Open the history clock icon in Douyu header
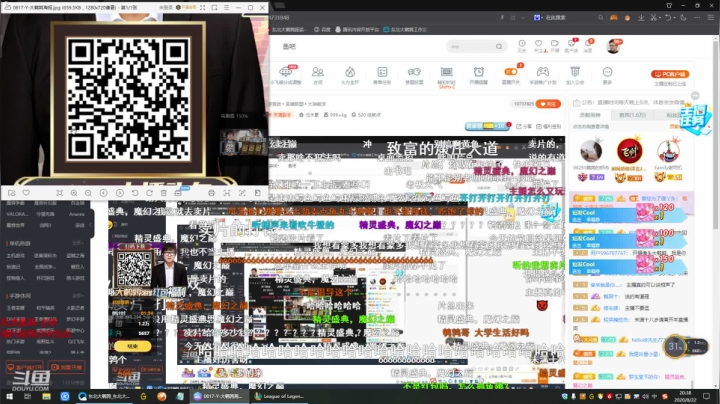The width and height of the screenshot is (720, 404). 522,45
